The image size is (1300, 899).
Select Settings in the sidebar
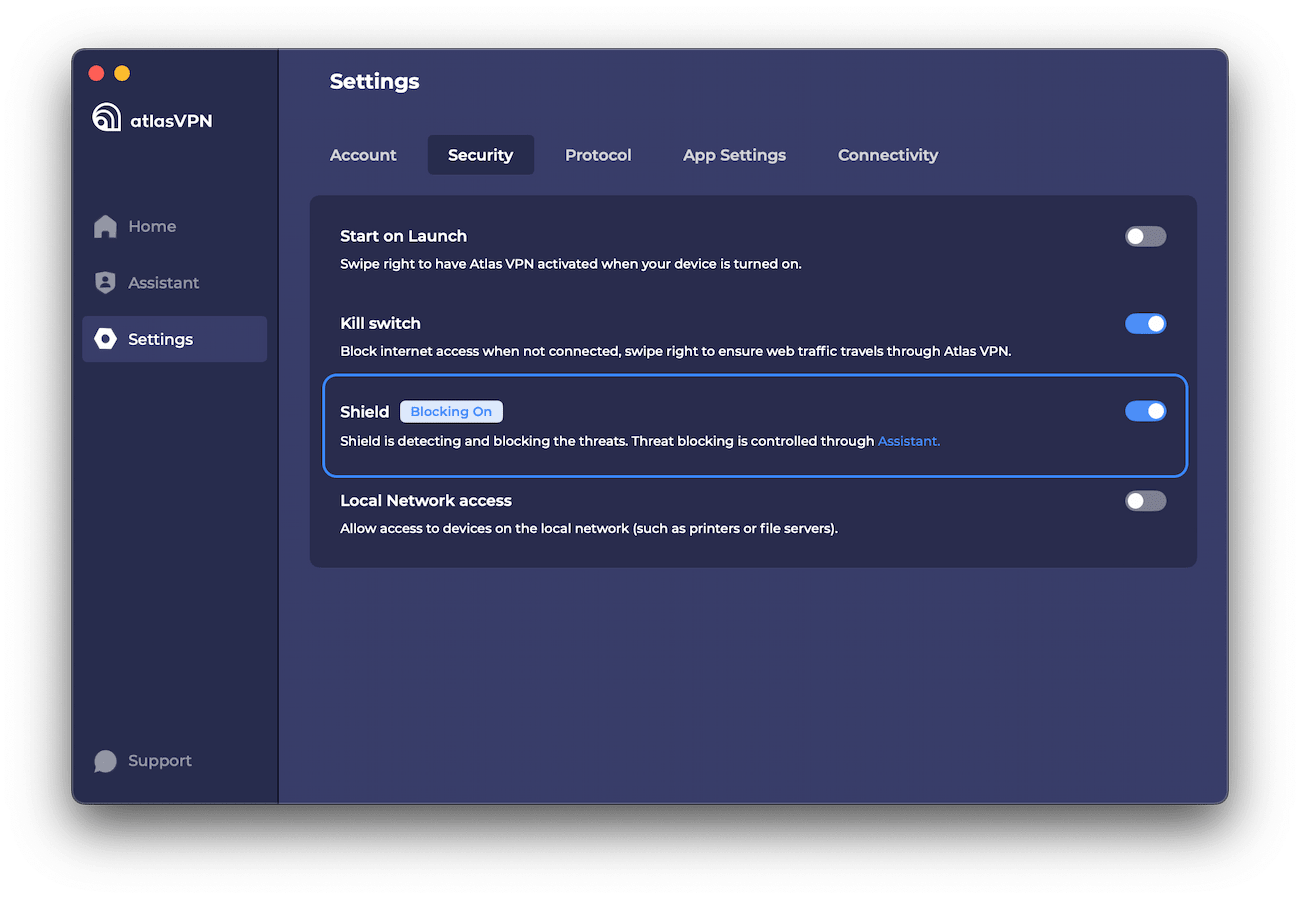175,339
